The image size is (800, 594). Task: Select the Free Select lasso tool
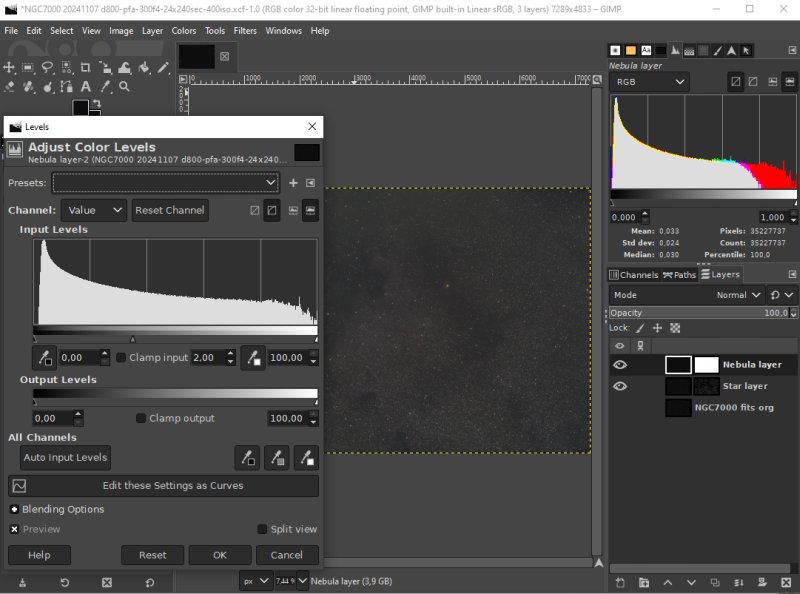pos(47,67)
